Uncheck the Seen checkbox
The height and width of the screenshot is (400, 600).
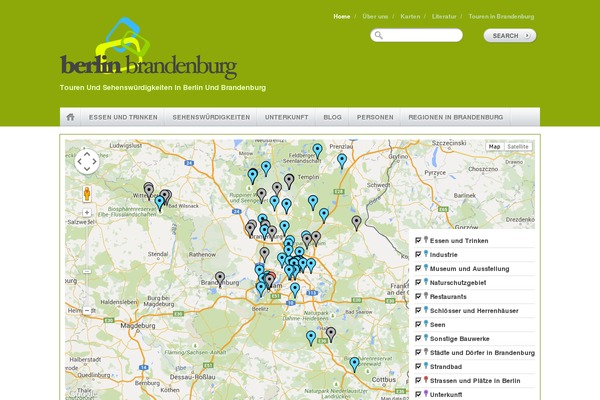point(418,325)
